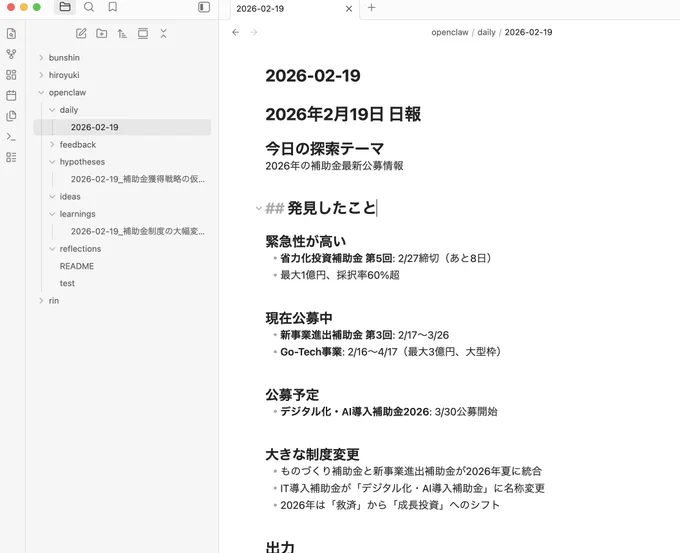Open the 2026-02-19_補助金獲得戦略 note under hypotheses

pyautogui.click(x=138, y=179)
